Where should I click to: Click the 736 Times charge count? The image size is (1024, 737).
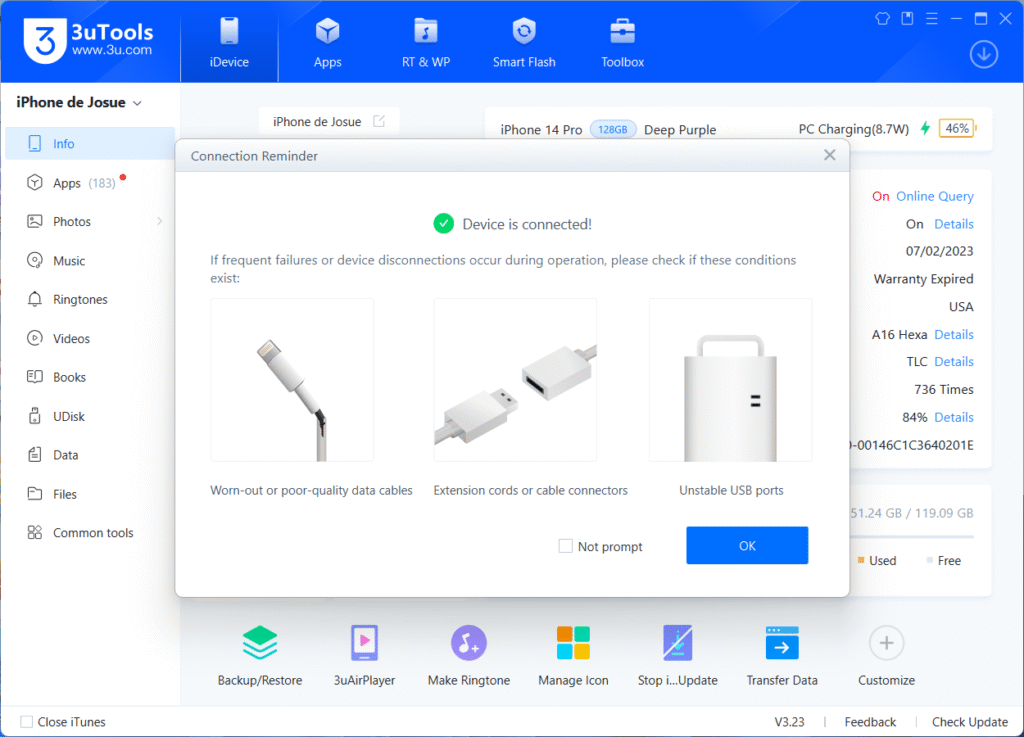[x=944, y=389]
